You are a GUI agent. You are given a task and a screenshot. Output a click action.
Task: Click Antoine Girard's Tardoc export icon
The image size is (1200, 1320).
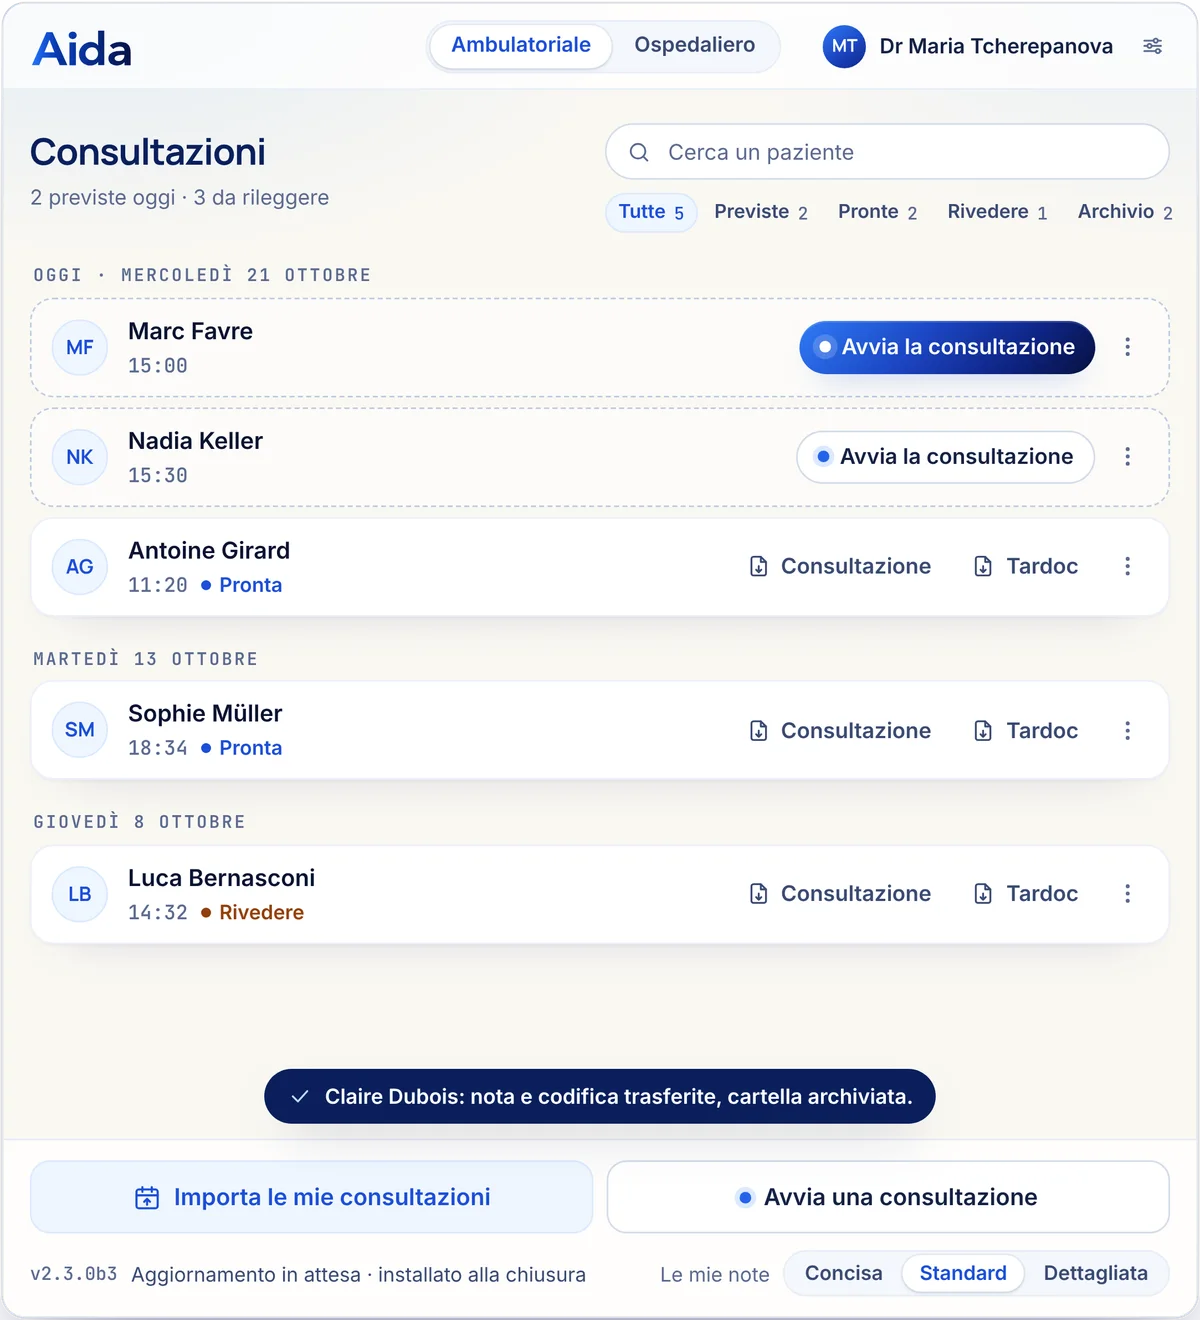click(x=983, y=566)
